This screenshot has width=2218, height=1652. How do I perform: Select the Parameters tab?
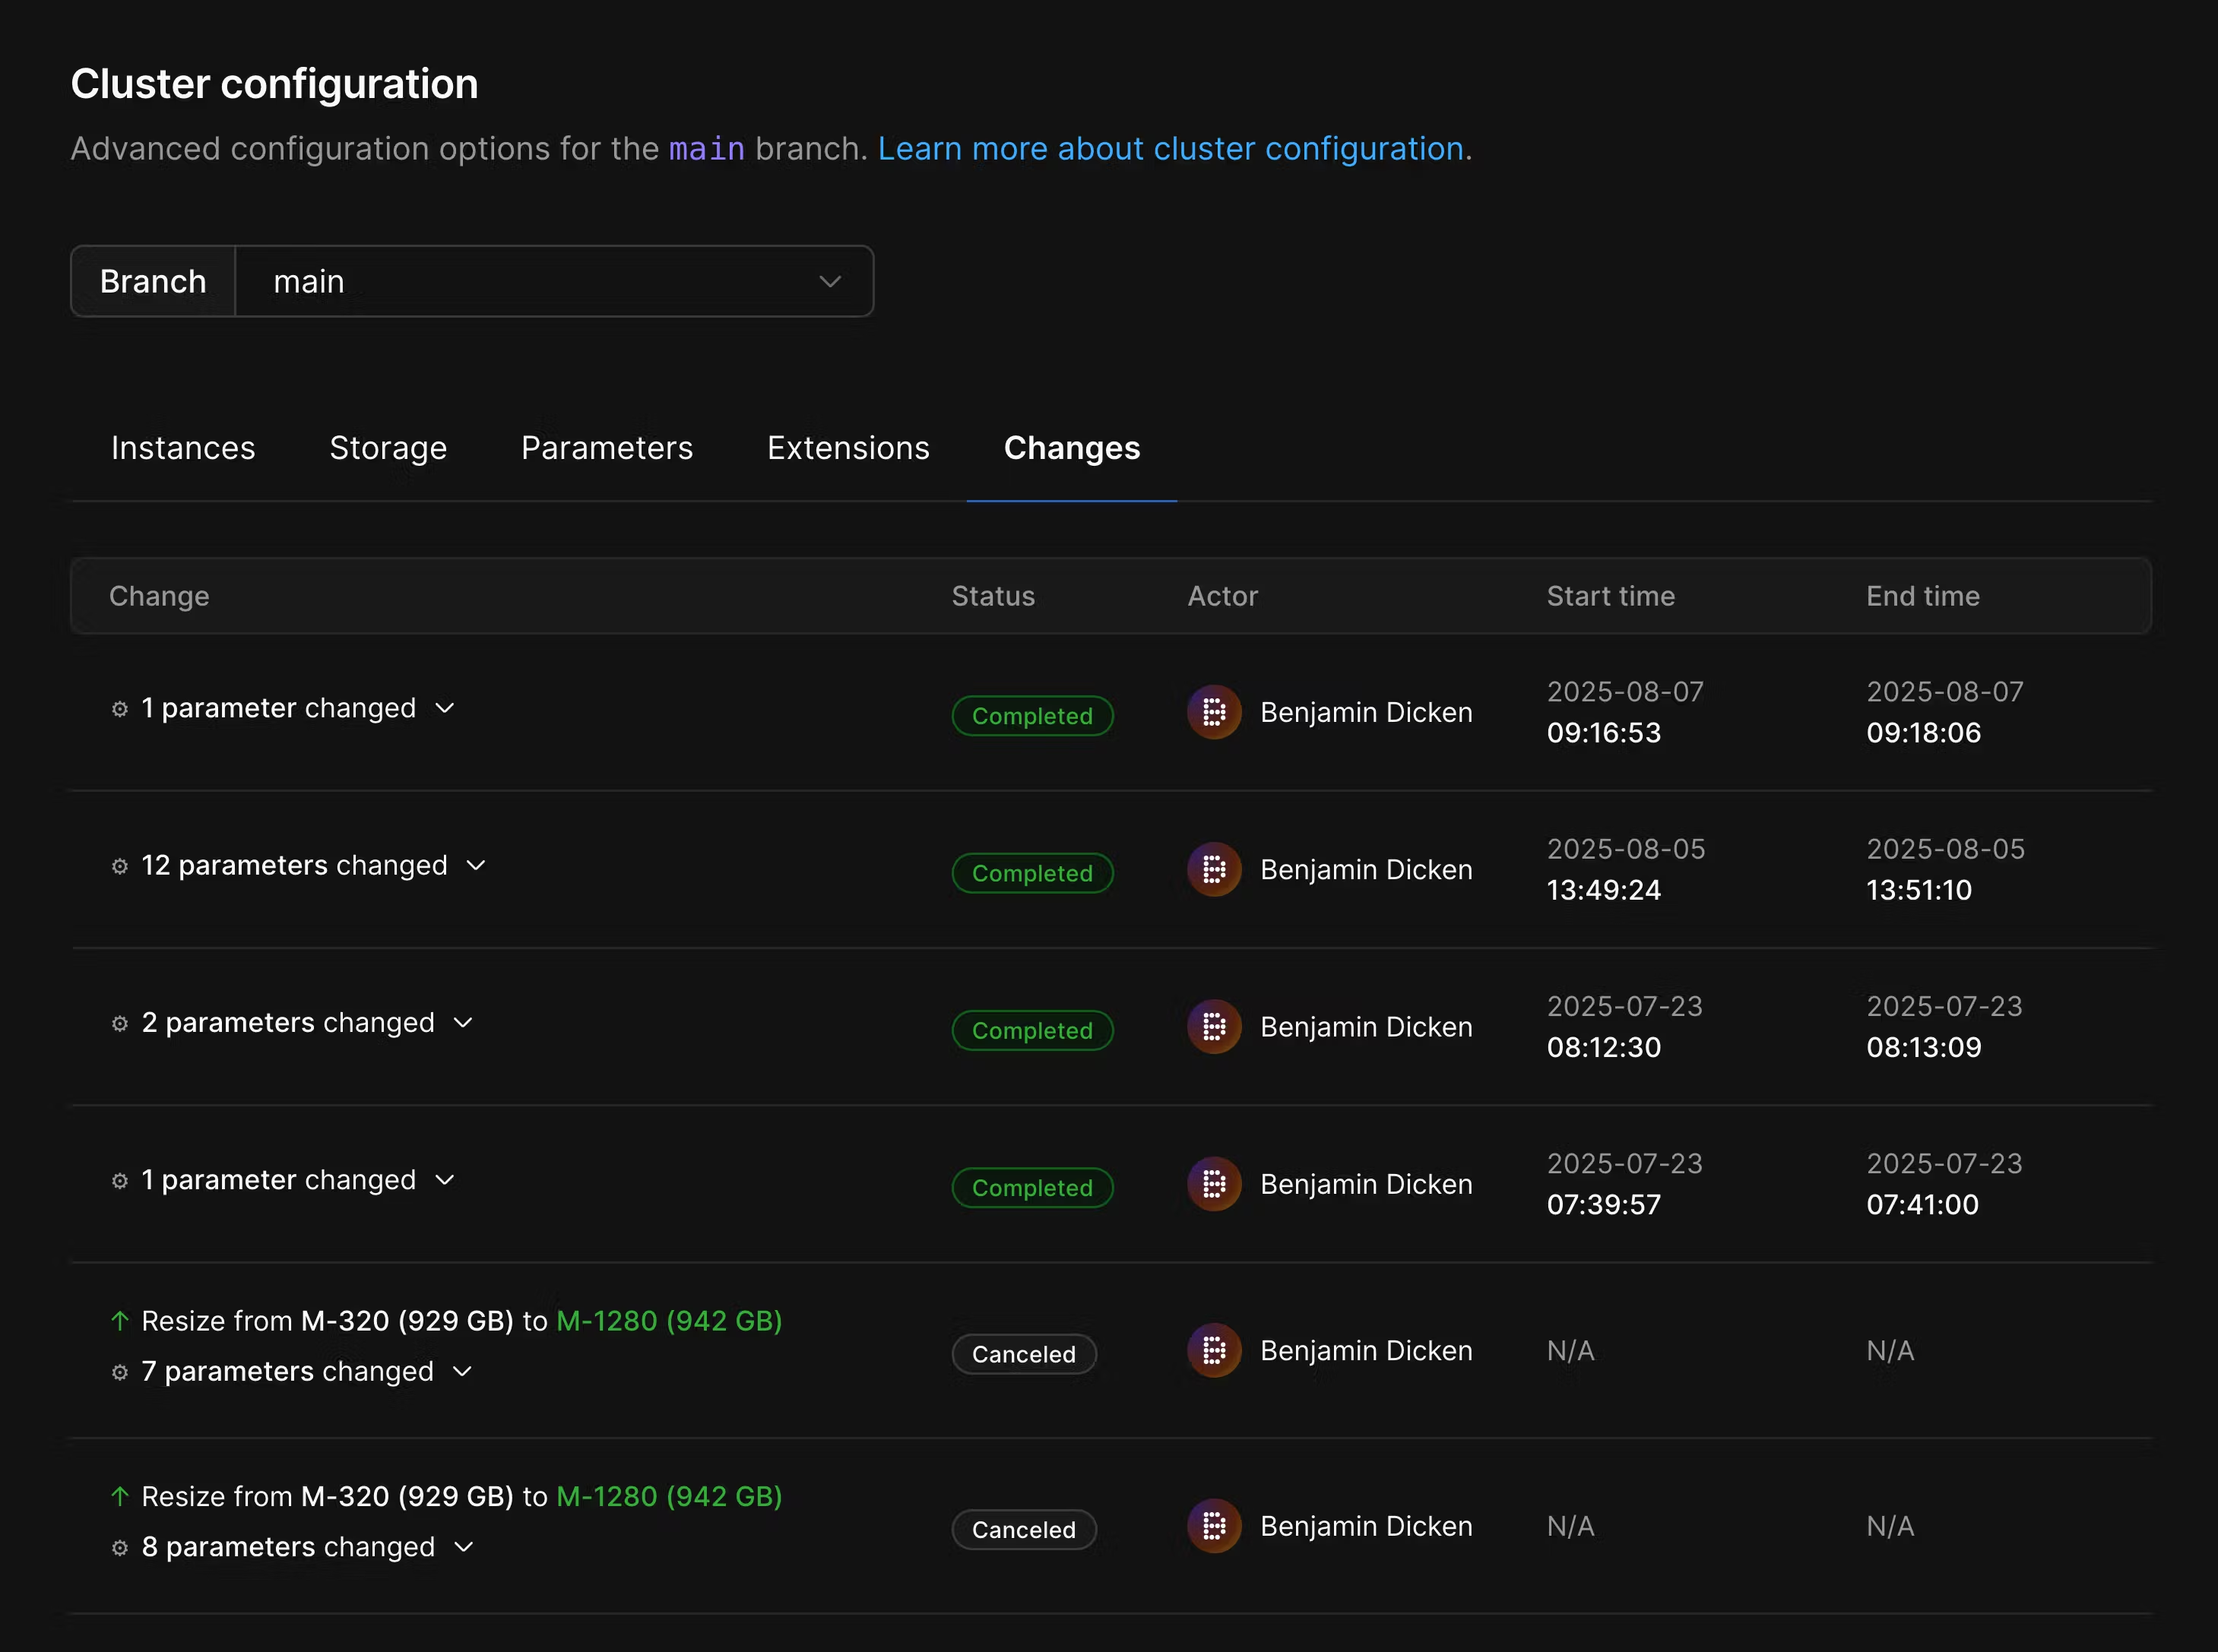(x=606, y=448)
